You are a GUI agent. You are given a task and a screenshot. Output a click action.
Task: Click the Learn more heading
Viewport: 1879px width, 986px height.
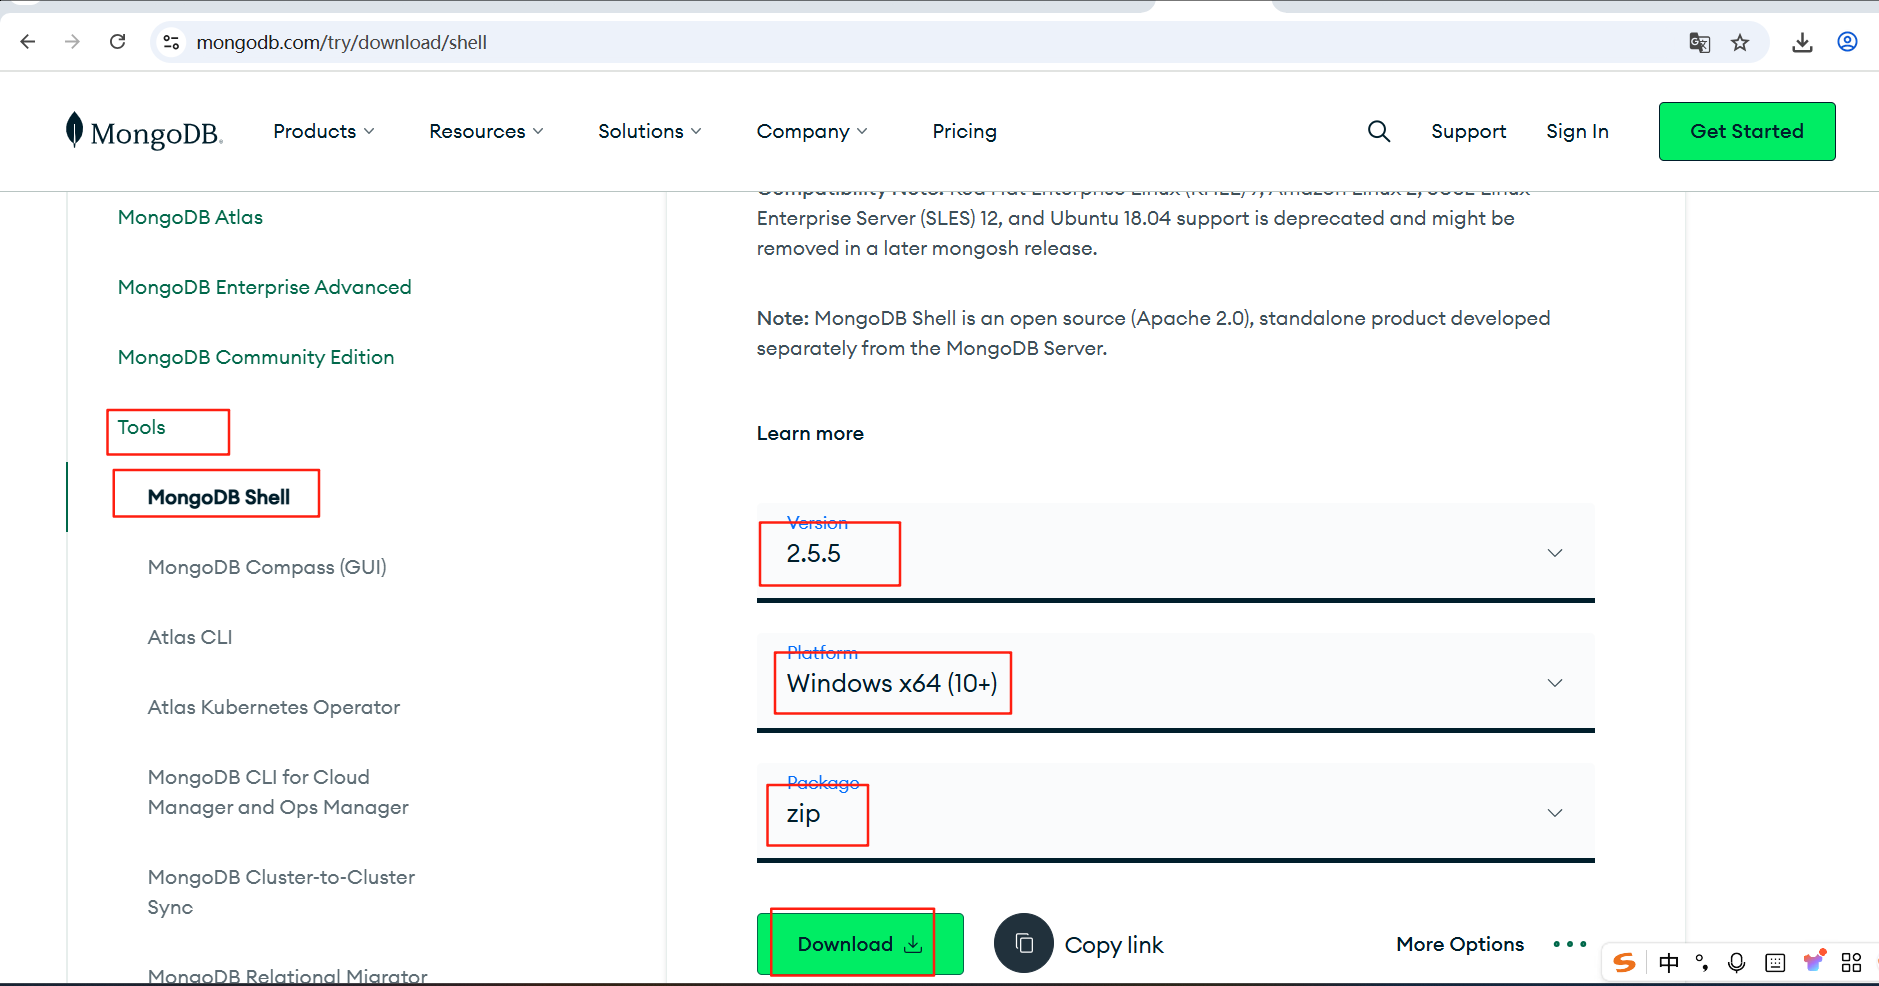pos(810,433)
